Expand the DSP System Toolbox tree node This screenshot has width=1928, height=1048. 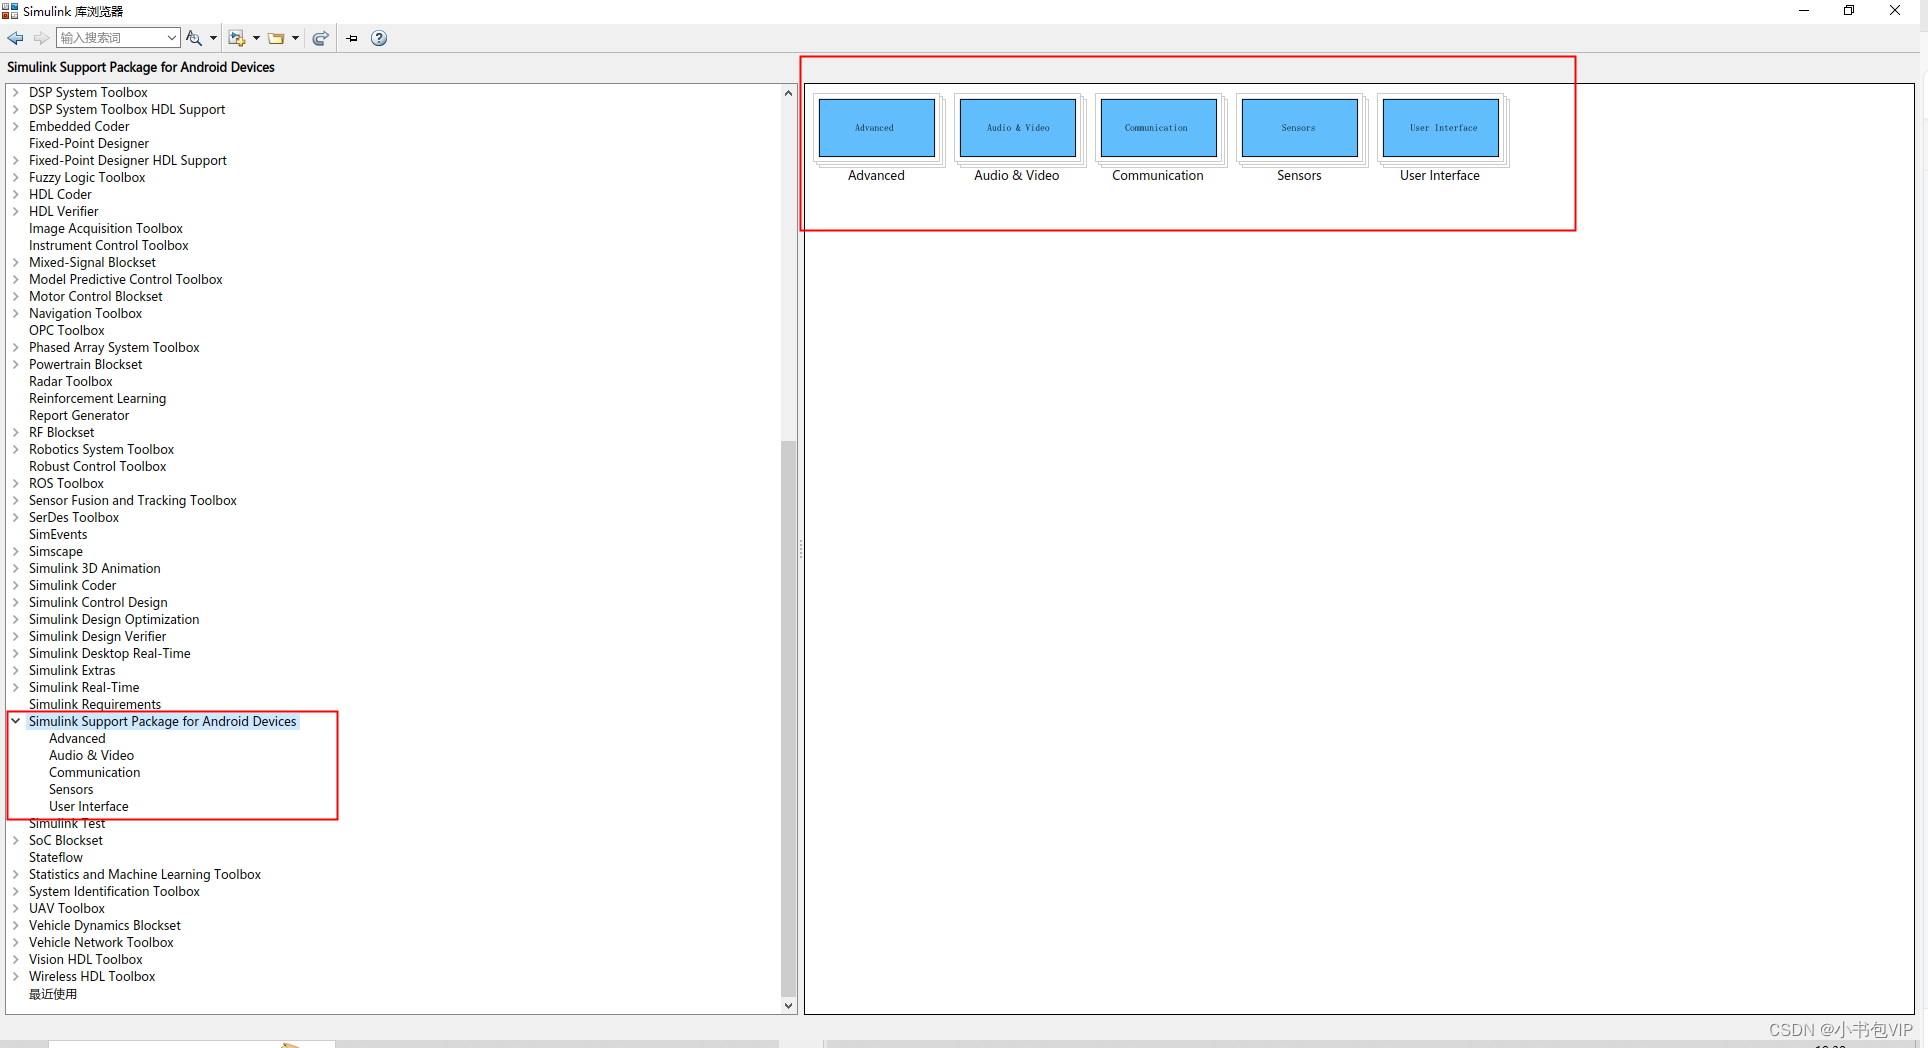click(x=15, y=92)
